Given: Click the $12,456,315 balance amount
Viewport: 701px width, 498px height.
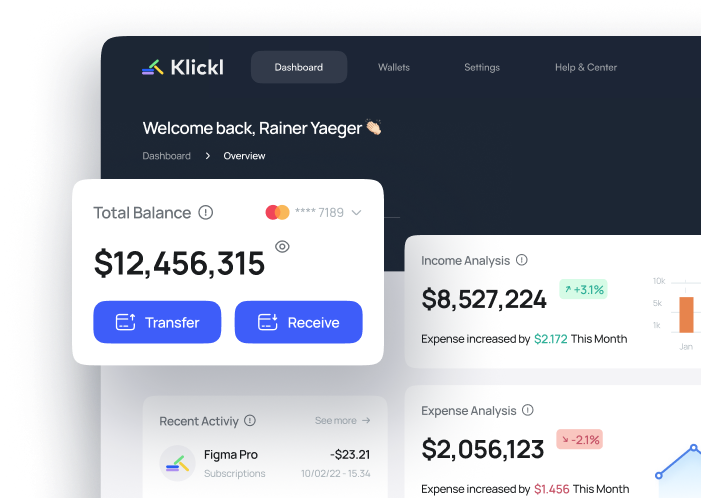Looking at the screenshot, I should coord(179,263).
